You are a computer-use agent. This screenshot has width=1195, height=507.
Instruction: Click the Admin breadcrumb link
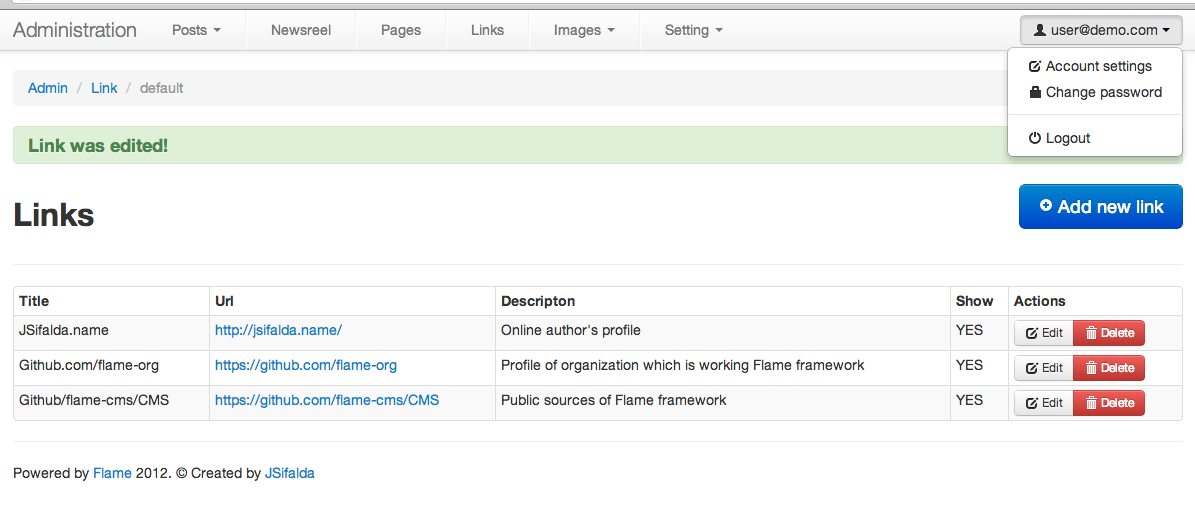(x=48, y=88)
